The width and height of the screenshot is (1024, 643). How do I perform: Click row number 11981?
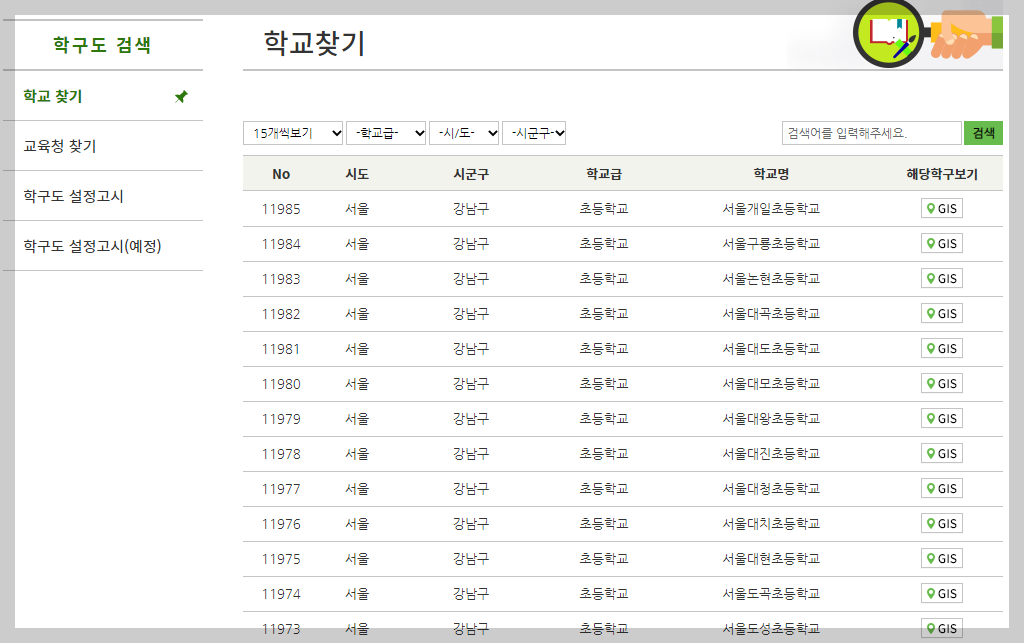(281, 349)
